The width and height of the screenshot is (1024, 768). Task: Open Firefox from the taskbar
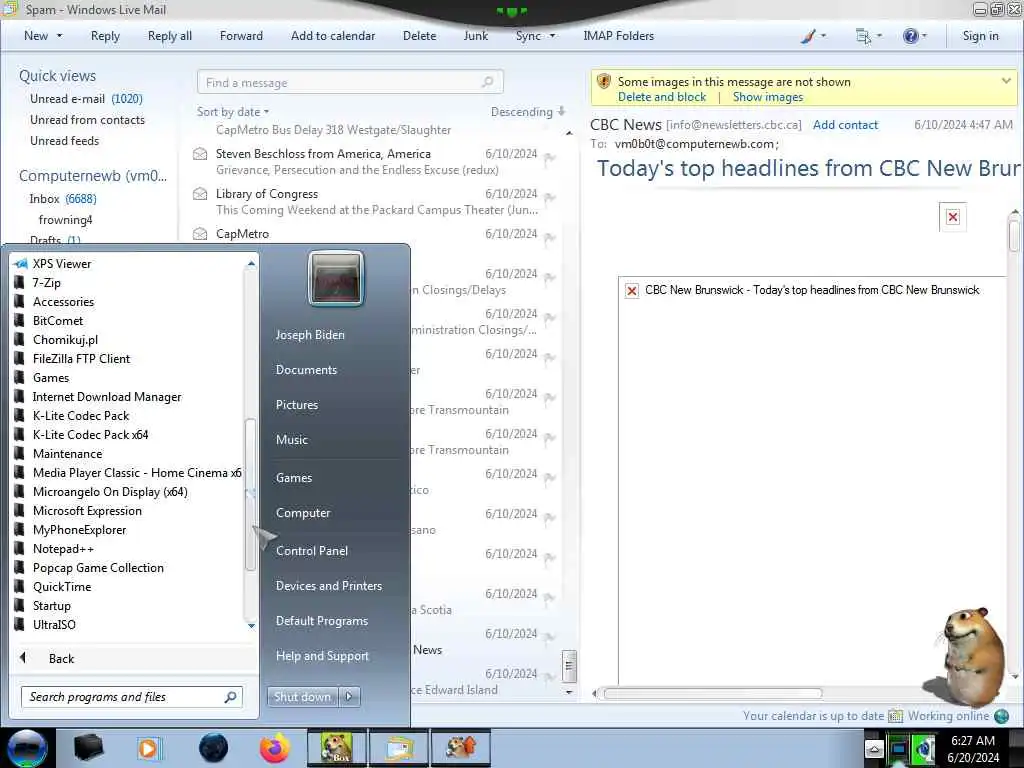274,748
